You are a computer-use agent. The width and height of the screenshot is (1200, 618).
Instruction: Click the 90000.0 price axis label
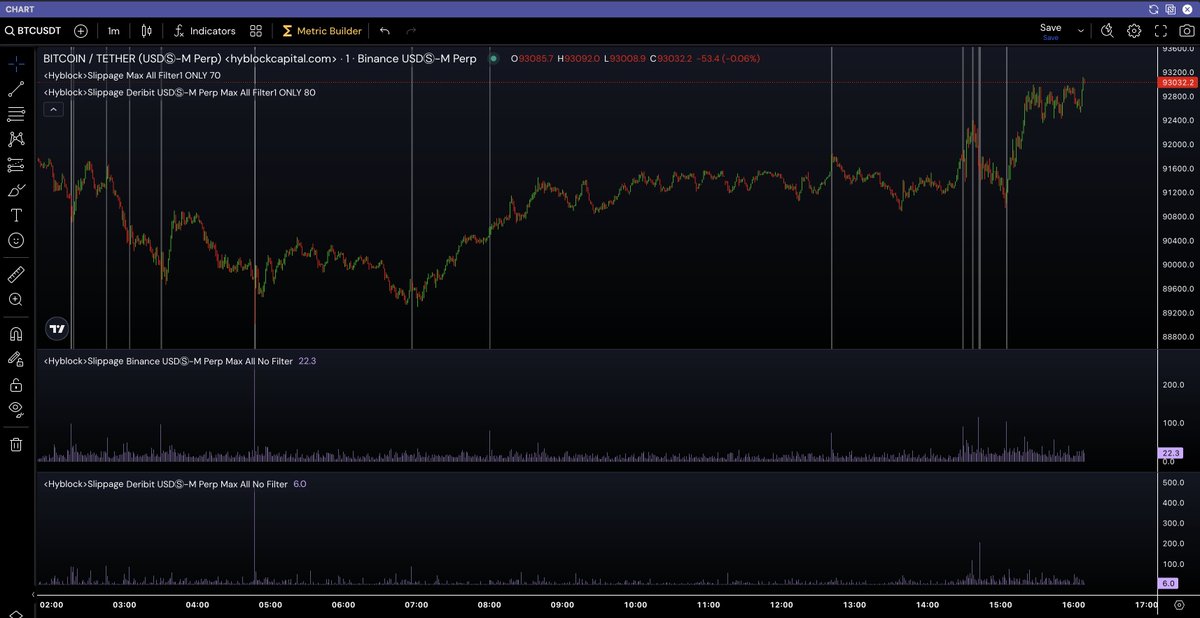[x=1178, y=265]
